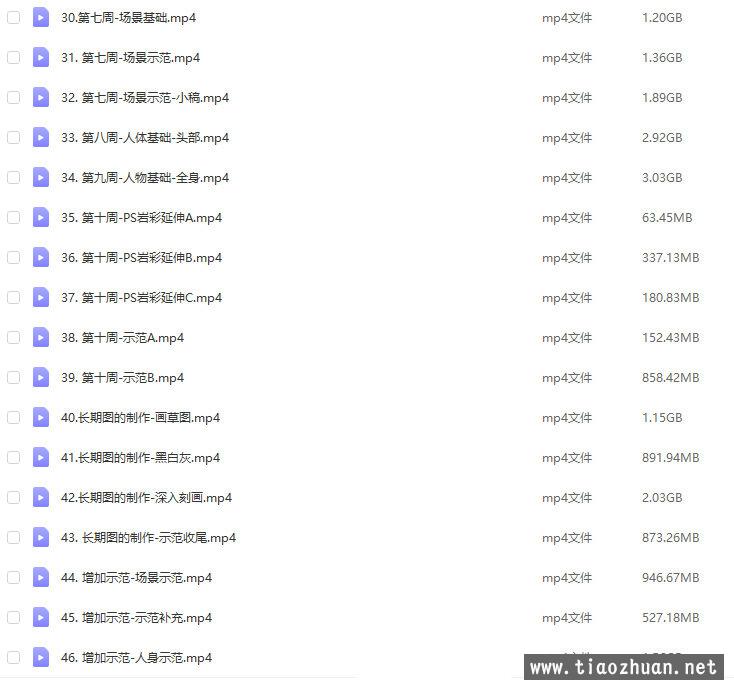Viewport: 734px width, 687px height.
Task: Click the video icon for 40.长期图的制作-画草图
Action: [41, 417]
